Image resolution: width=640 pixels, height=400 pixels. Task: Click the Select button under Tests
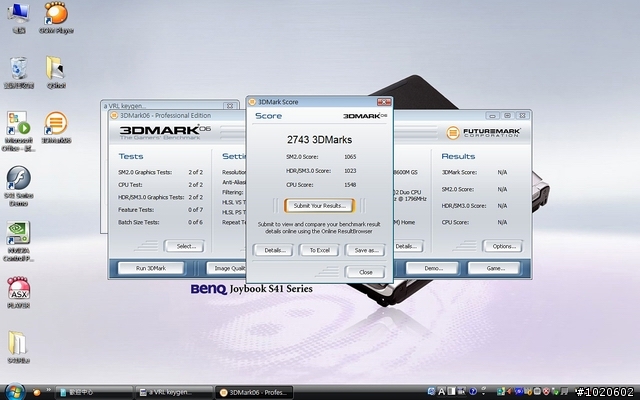(x=184, y=246)
